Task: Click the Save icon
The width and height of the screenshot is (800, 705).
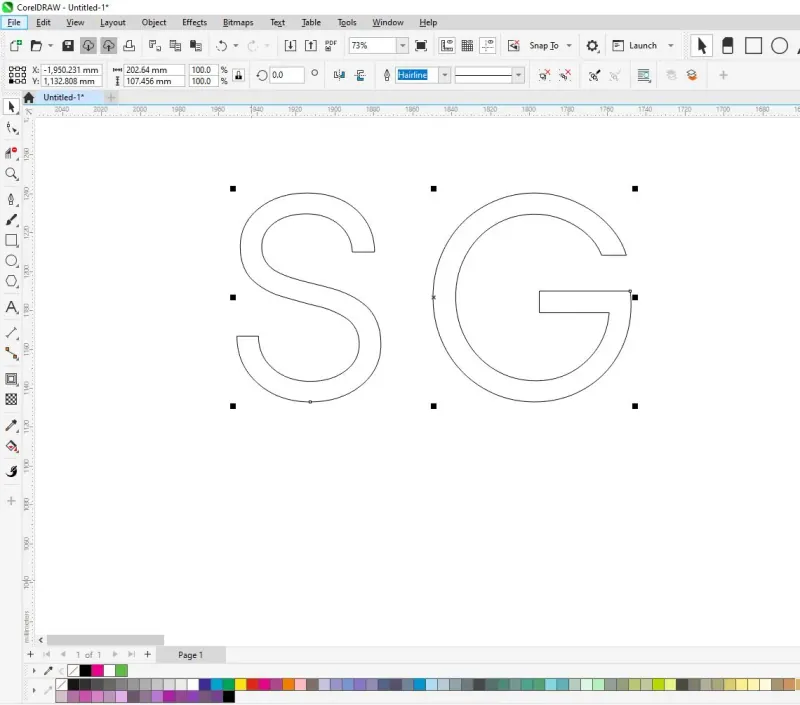Action: 68,45
